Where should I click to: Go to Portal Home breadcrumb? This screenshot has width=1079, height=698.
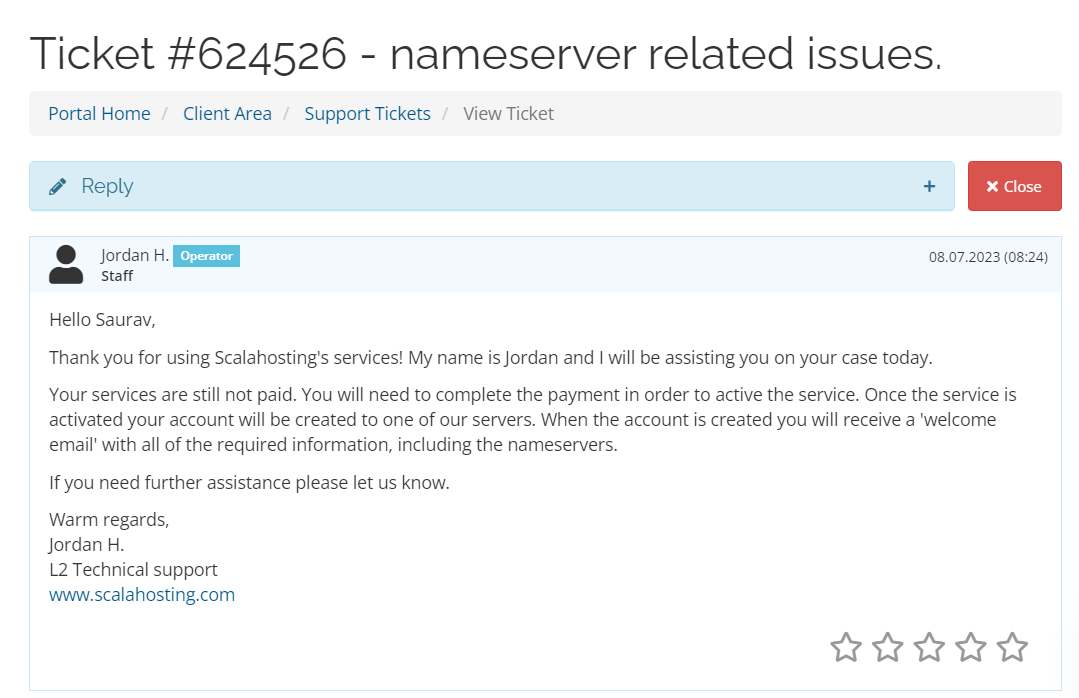click(x=99, y=114)
